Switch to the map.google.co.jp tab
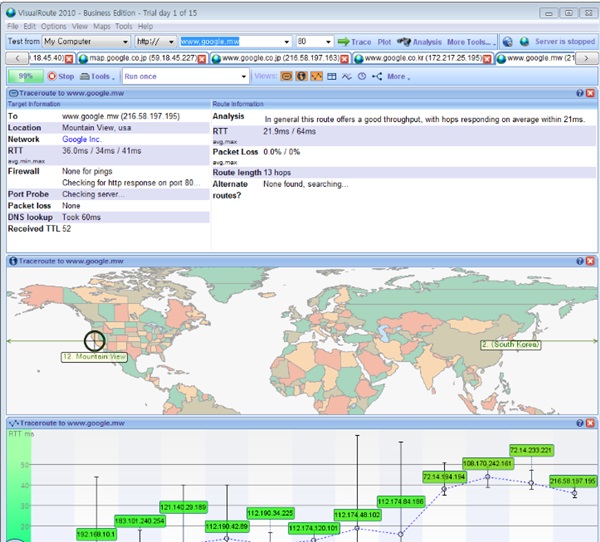The height and width of the screenshot is (542, 600). 142,59
